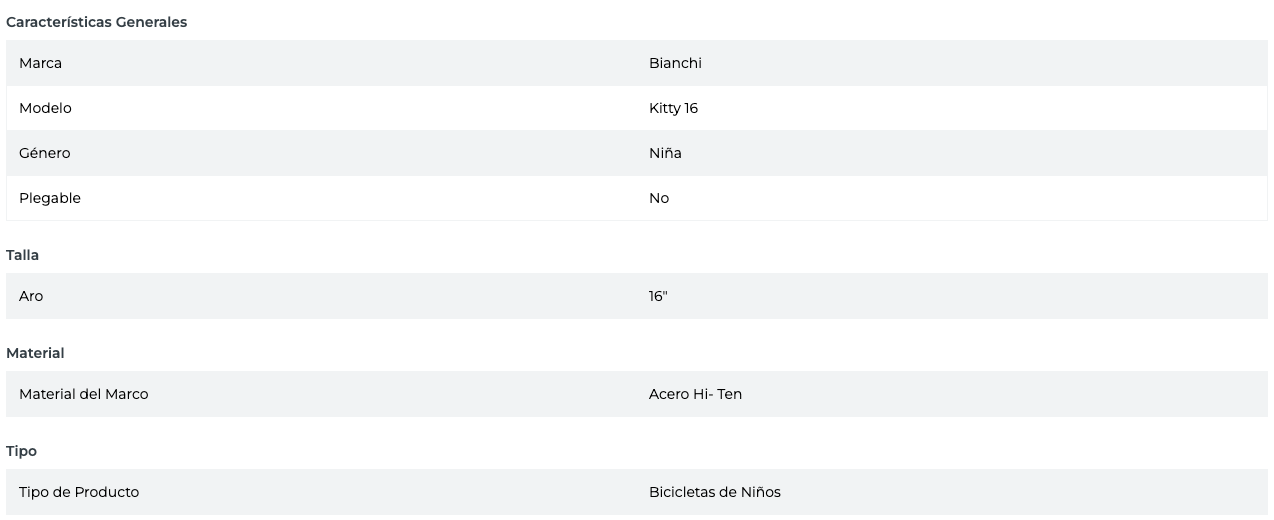Click the No value for Plegable
The width and height of the screenshot is (1274, 520).
(x=659, y=198)
